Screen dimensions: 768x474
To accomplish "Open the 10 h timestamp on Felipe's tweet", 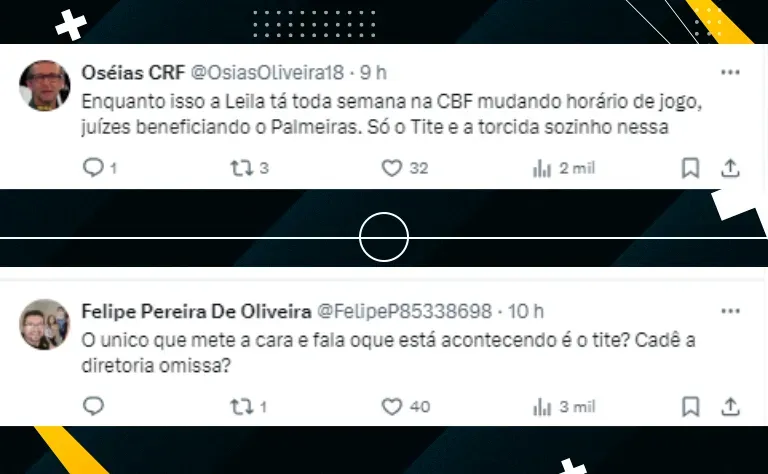I will pos(526,311).
